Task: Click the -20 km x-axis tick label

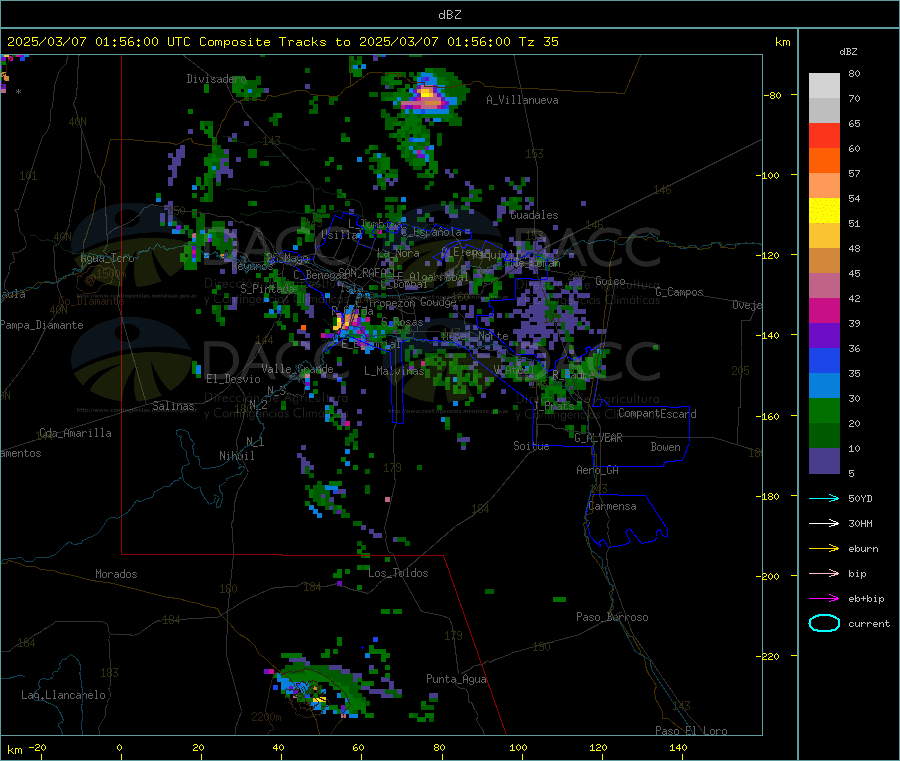Action: coord(37,747)
